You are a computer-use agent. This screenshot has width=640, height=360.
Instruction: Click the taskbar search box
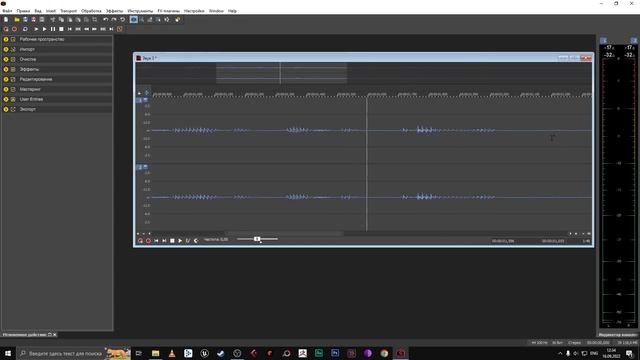point(73,353)
